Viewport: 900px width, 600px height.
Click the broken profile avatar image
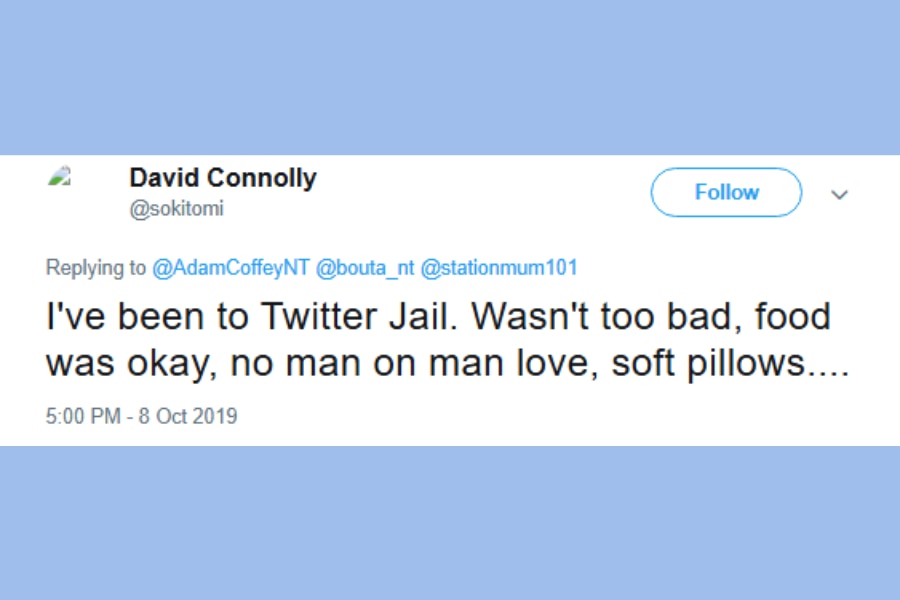[60, 177]
